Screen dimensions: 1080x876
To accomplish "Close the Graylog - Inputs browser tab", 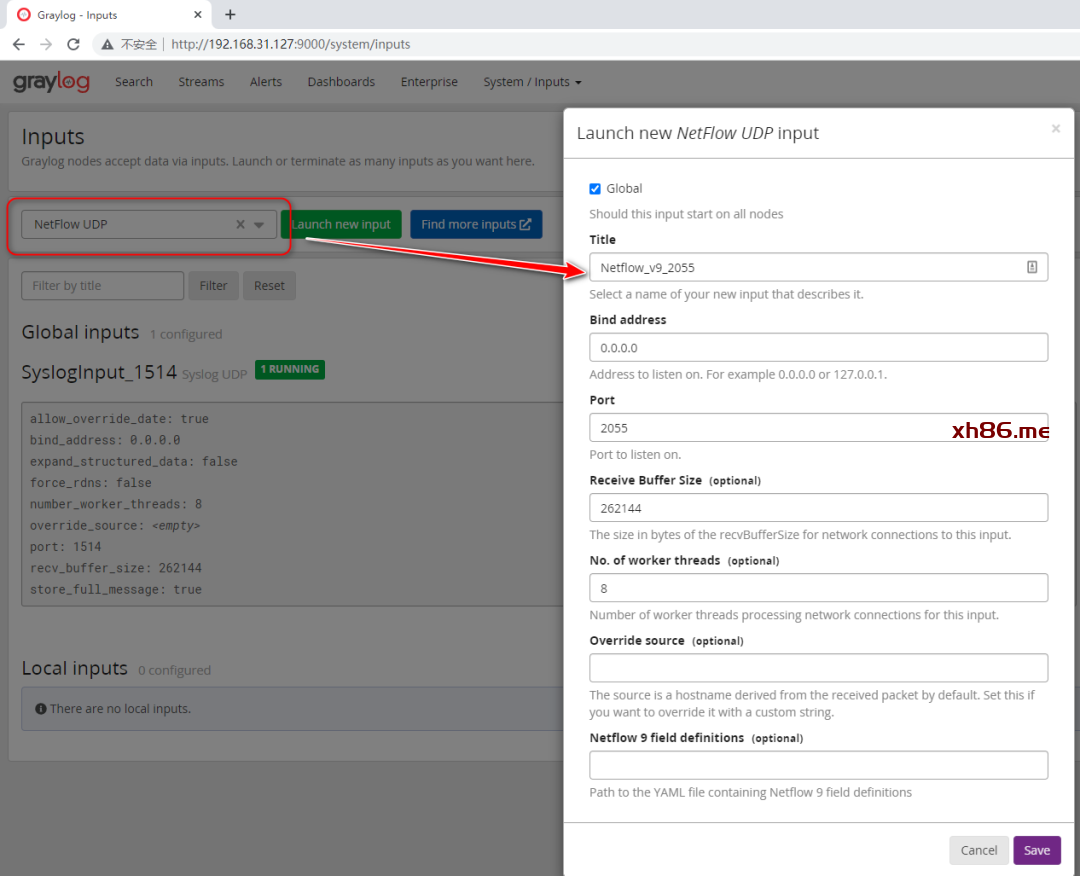I will point(198,15).
